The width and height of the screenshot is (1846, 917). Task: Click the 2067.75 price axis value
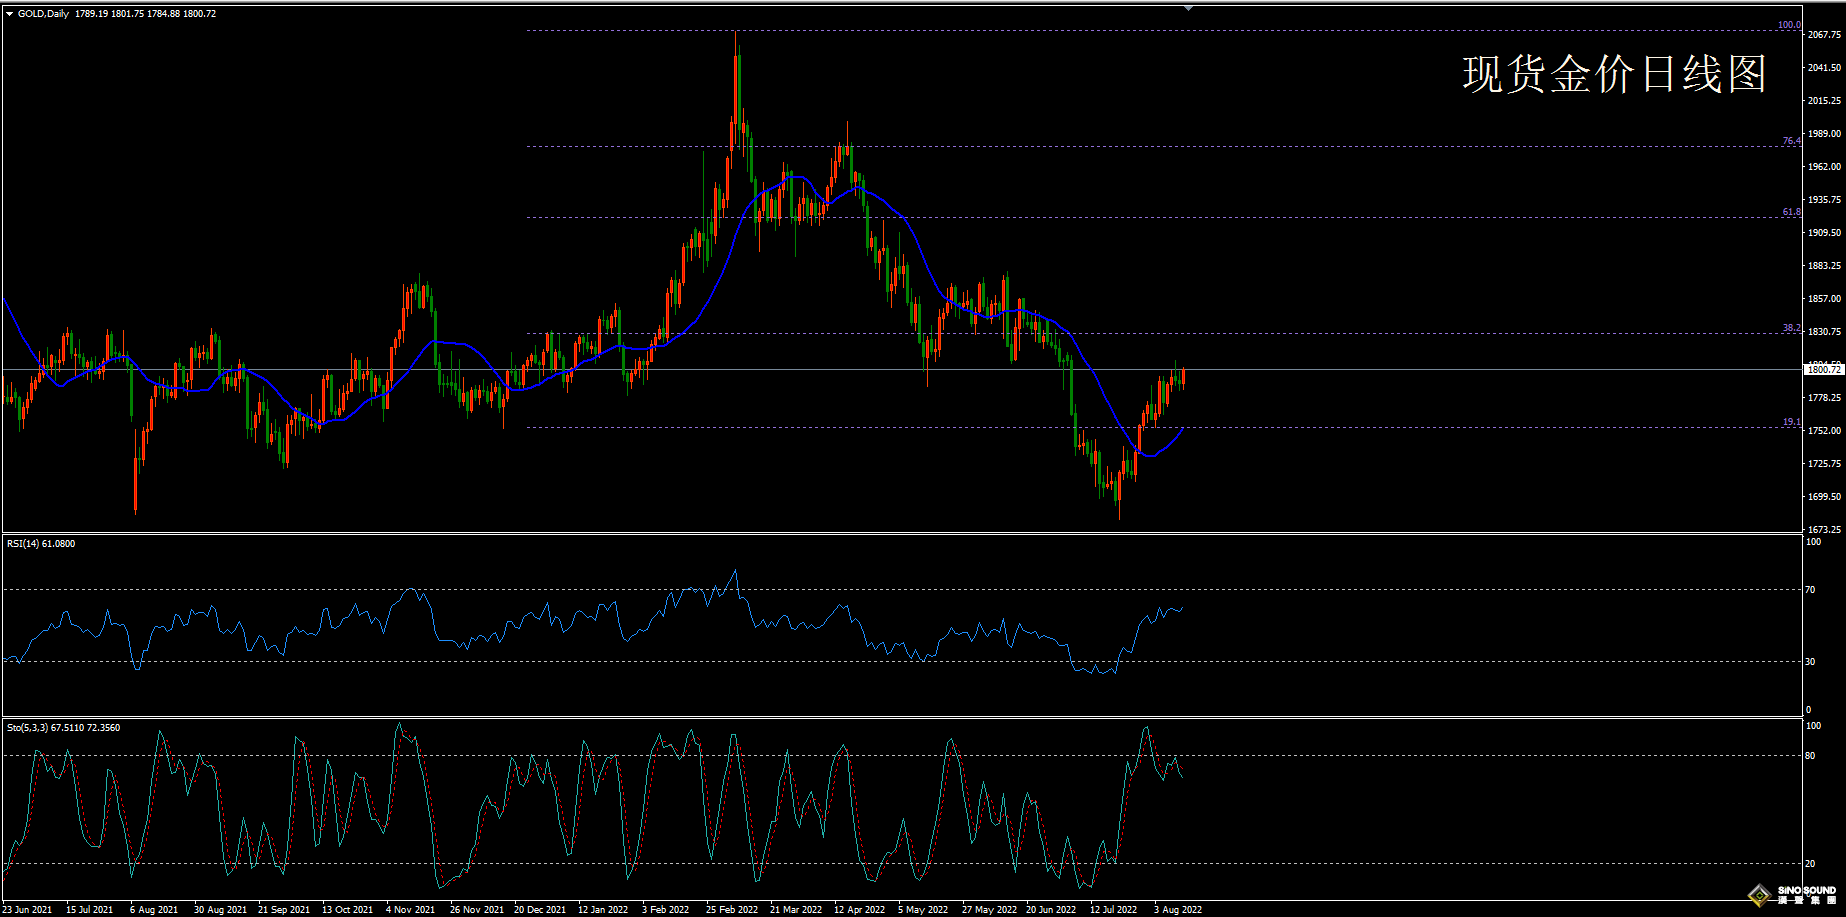pyautogui.click(x=1825, y=34)
